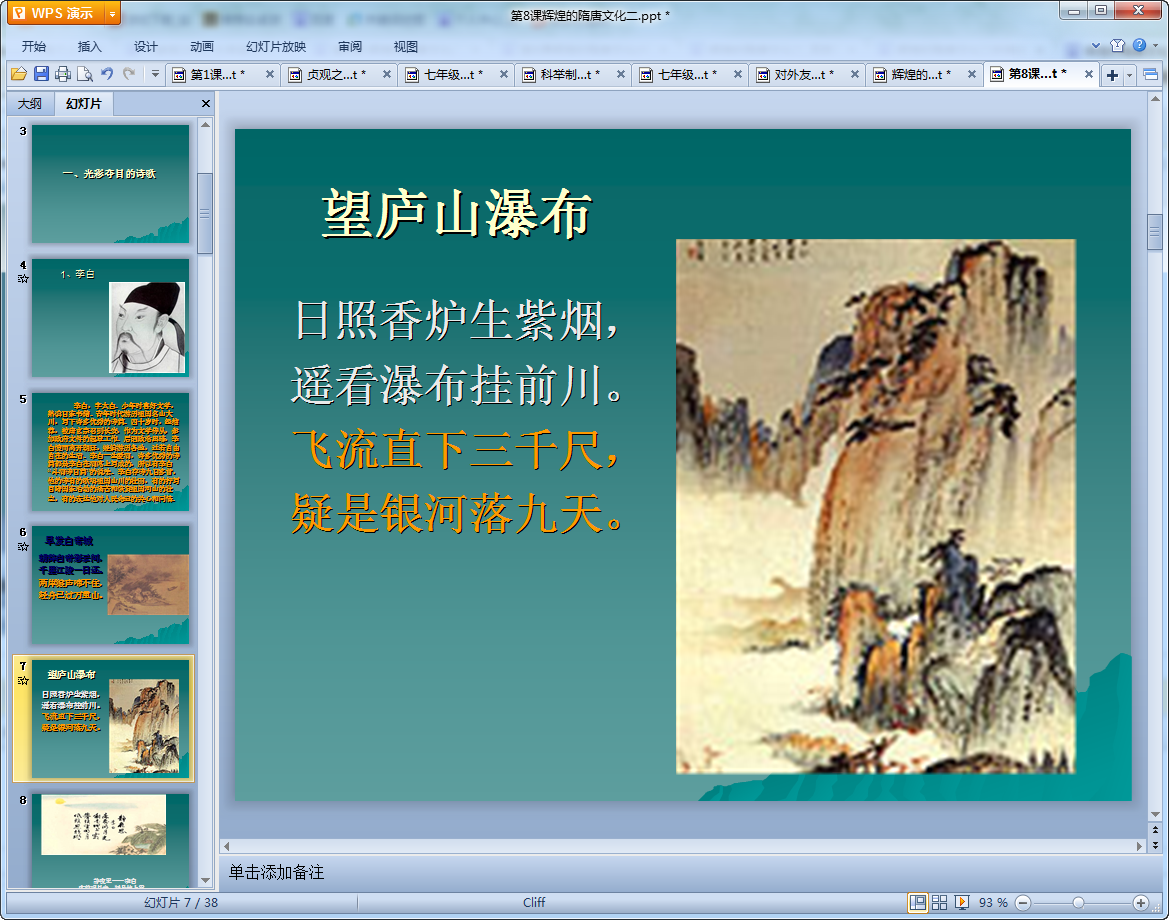The width and height of the screenshot is (1169, 920).
Task: Close the 科举制...t document tab
Action: (x=621, y=74)
